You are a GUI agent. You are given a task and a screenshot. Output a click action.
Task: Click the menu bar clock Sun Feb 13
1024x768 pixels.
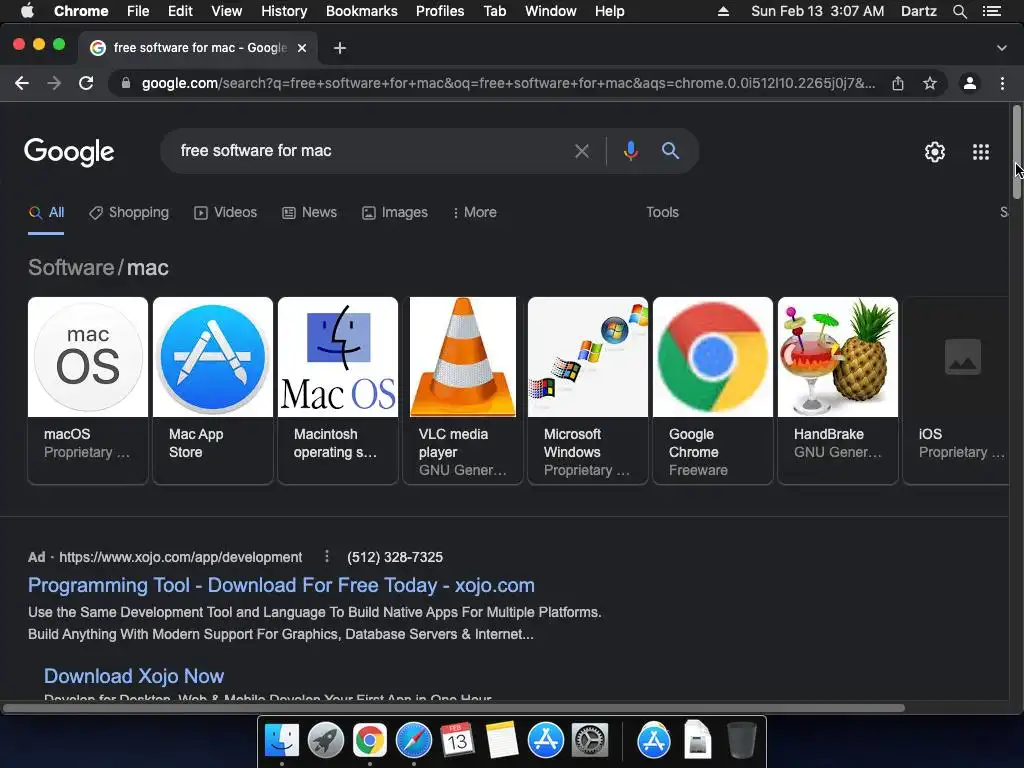(x=818, y=11)
